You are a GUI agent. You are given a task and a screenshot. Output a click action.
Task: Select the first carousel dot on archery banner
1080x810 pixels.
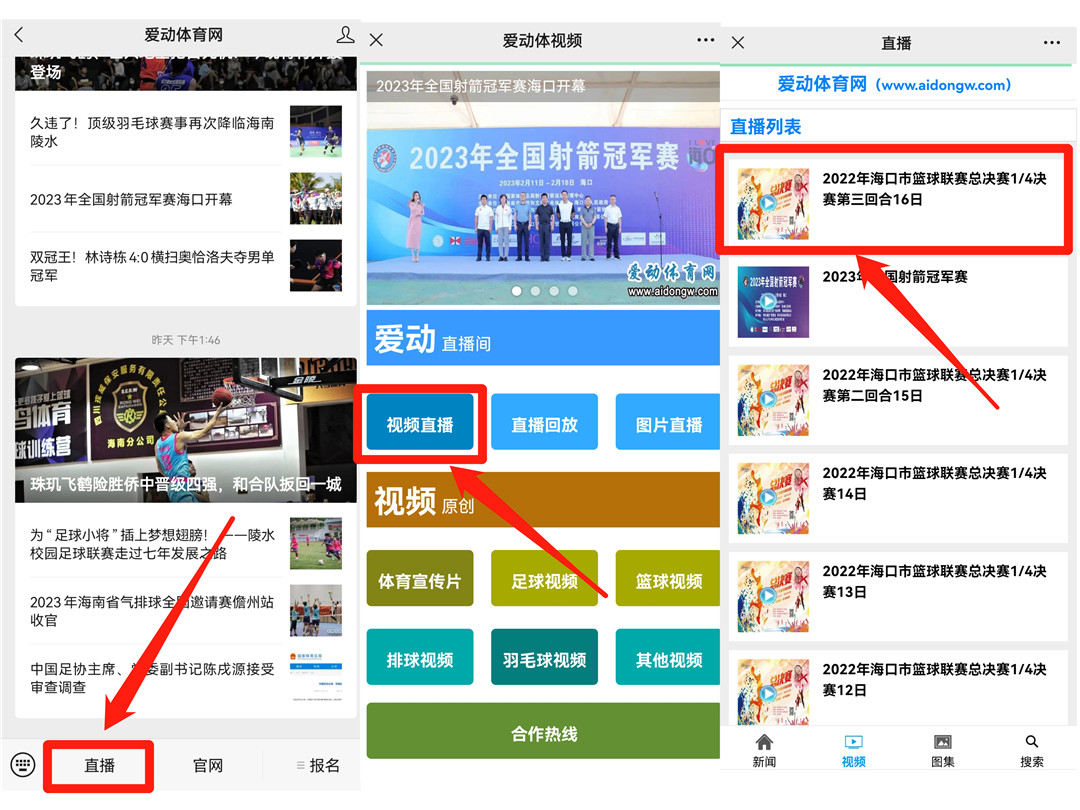(x=517, y=291)
